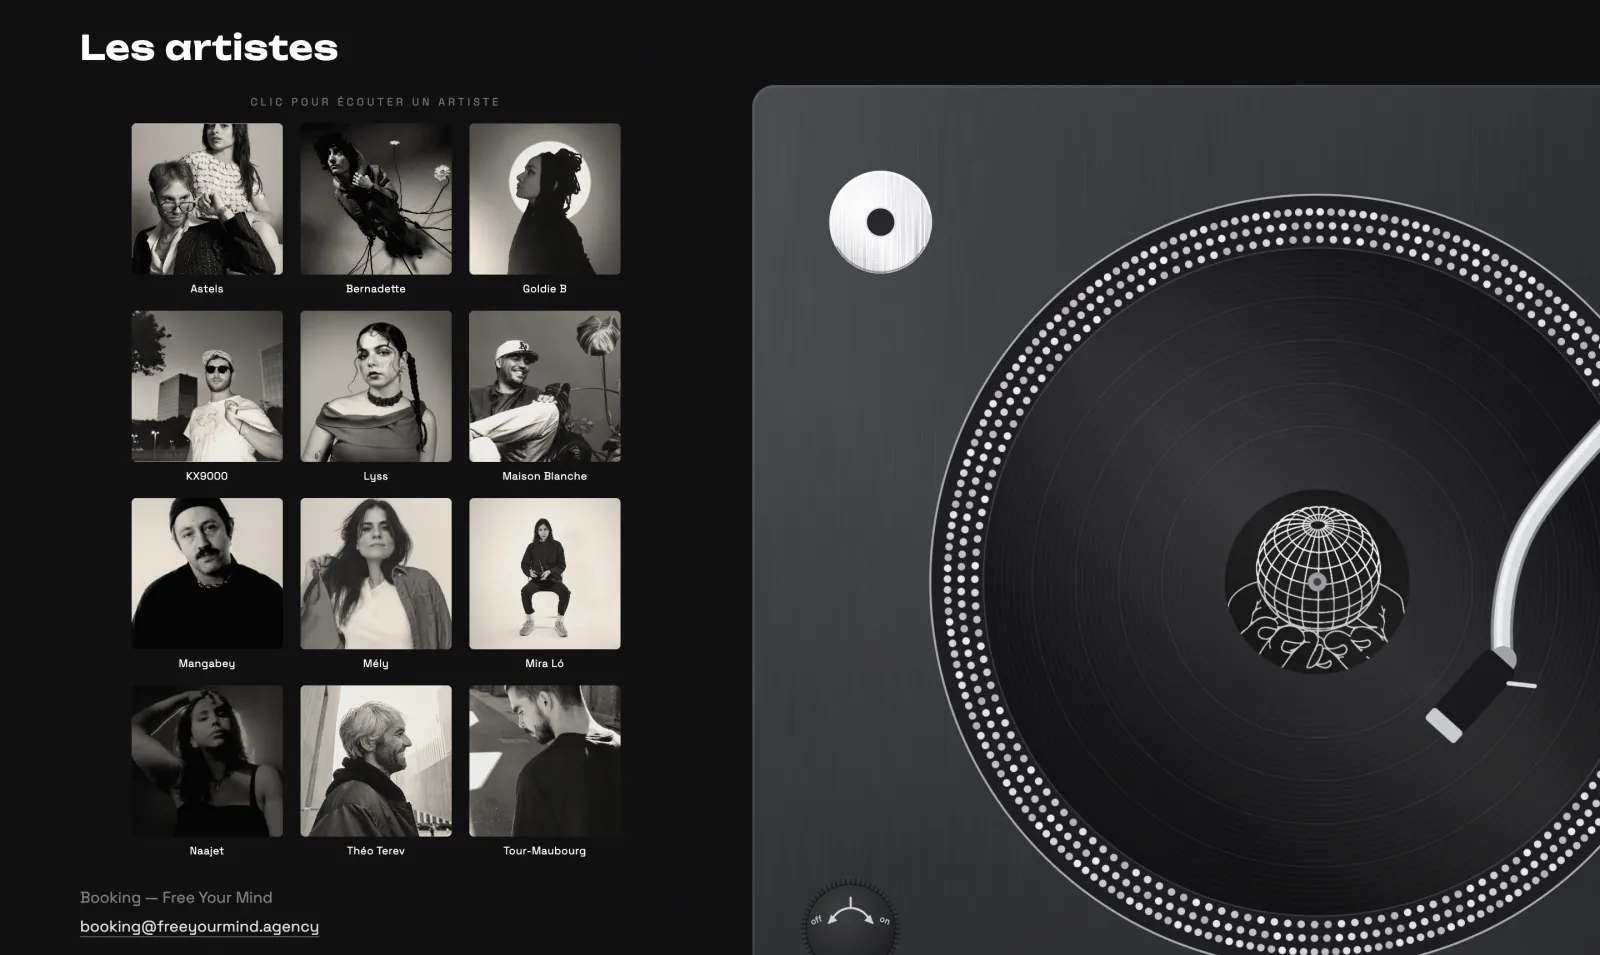Viewport: 1600px width, 955px height.
Task: Click the Lyss name label
Action: 376,476
